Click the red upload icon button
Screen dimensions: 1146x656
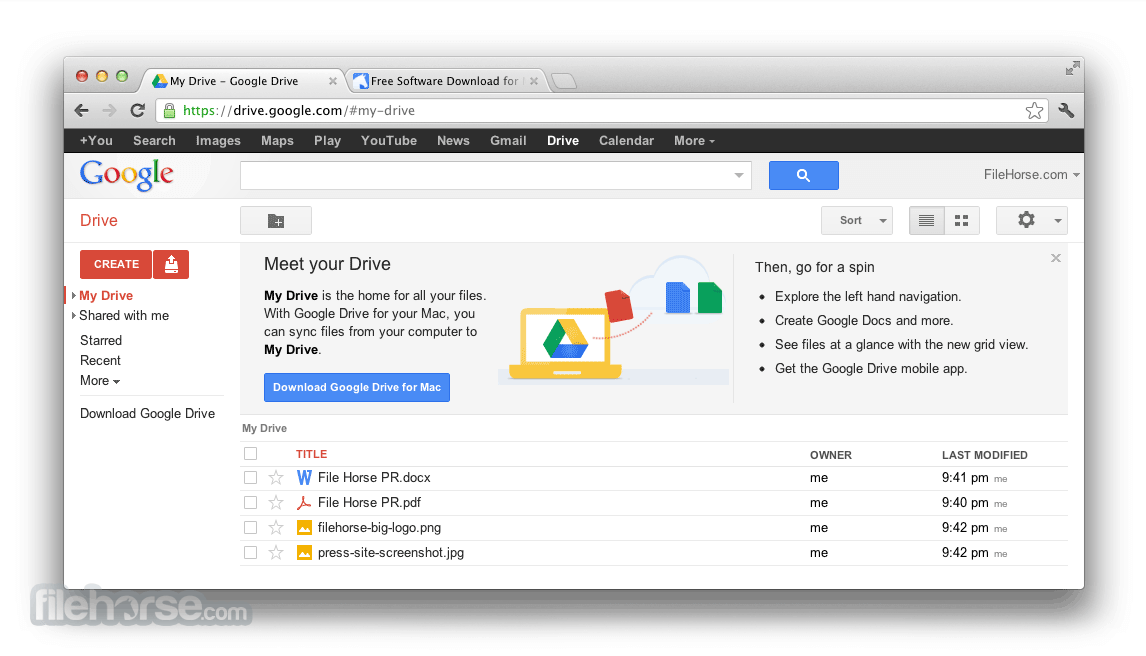point(171,264)
